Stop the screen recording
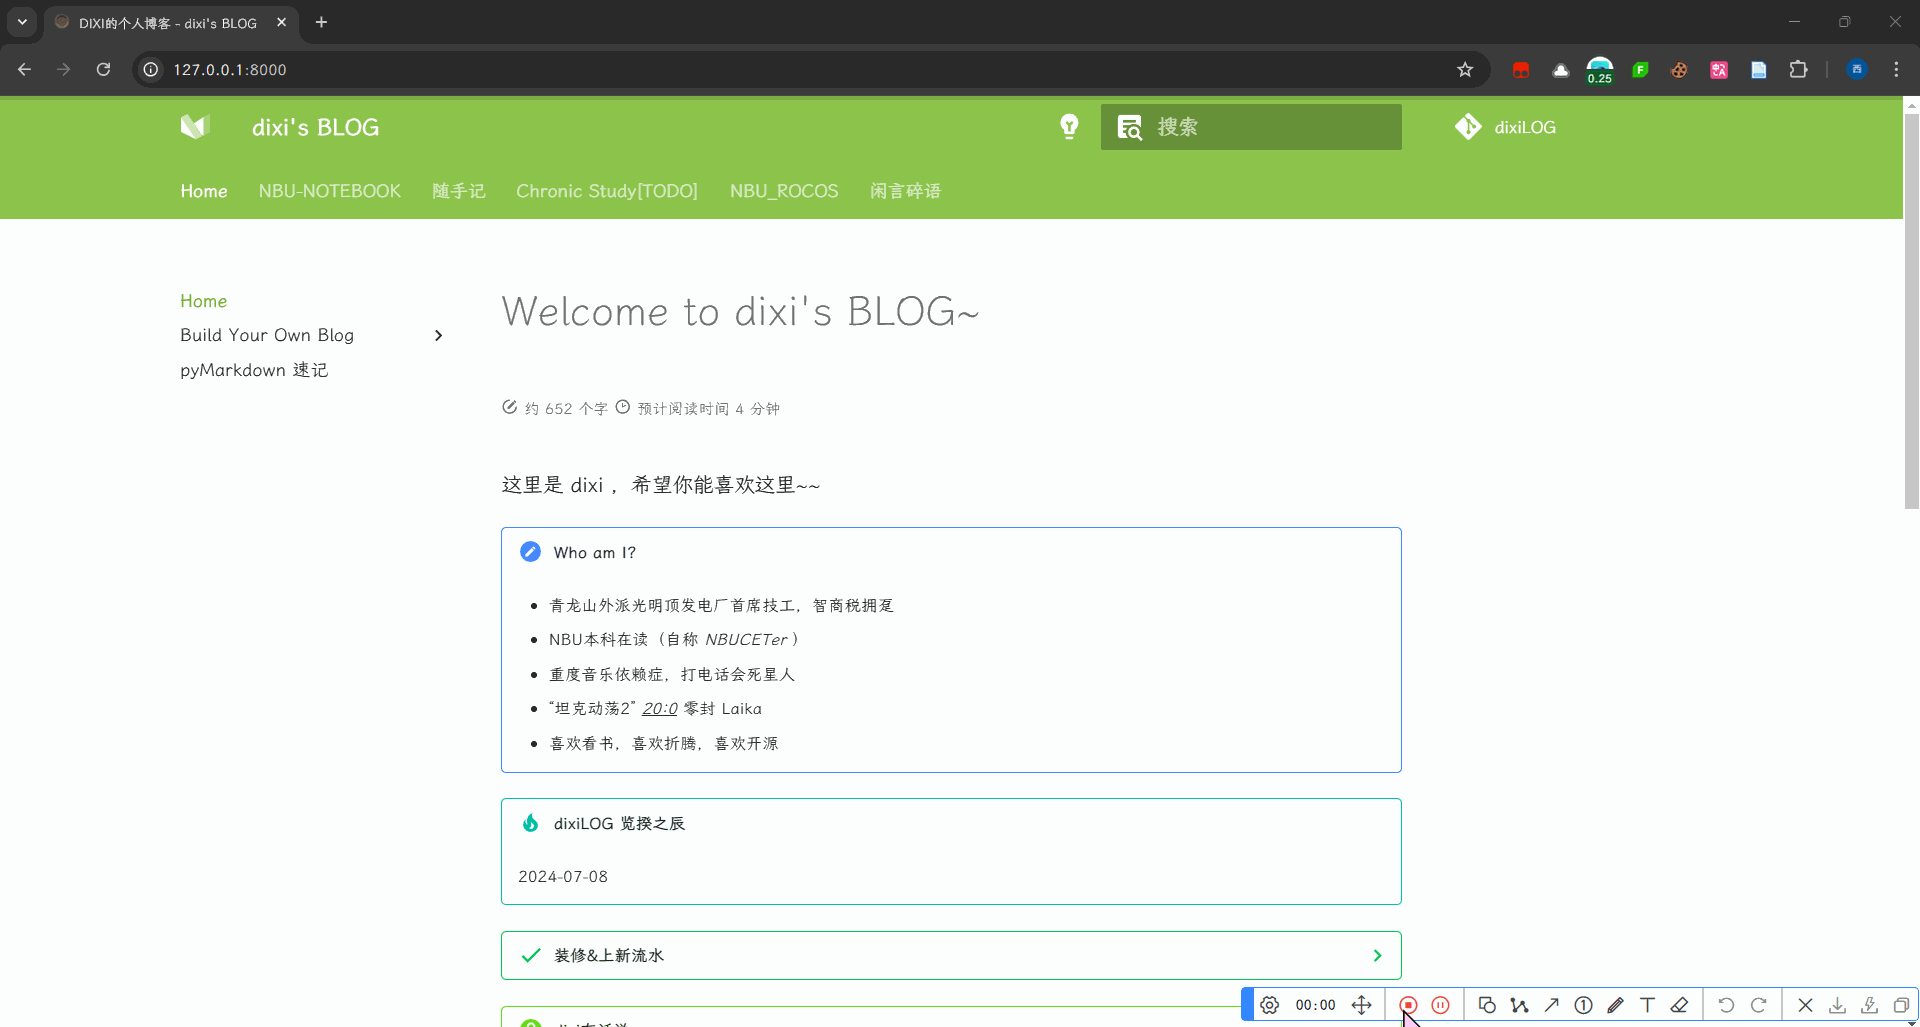This screenshot has width=1920, height=1027. pos(1408,1005)
